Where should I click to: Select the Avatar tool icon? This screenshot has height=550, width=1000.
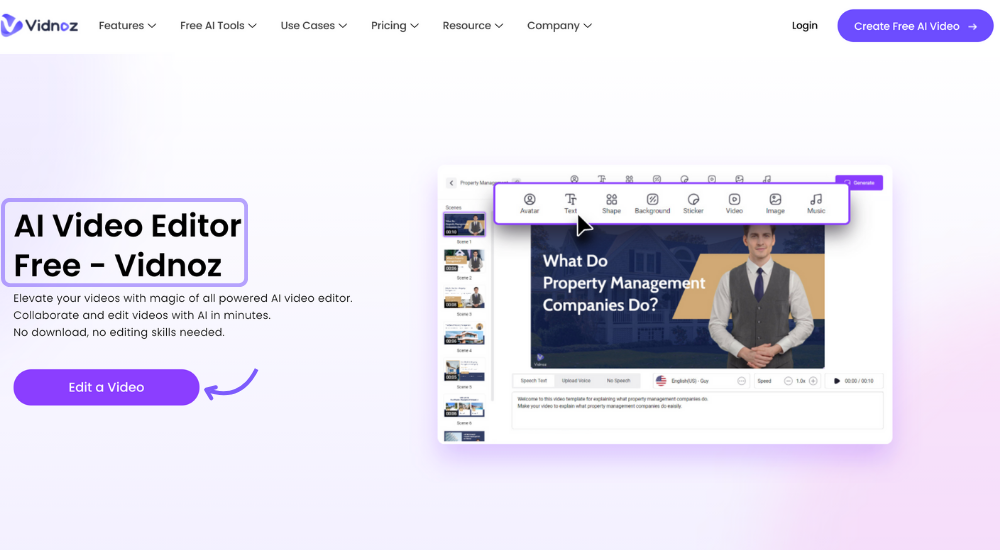click(529, 200)
